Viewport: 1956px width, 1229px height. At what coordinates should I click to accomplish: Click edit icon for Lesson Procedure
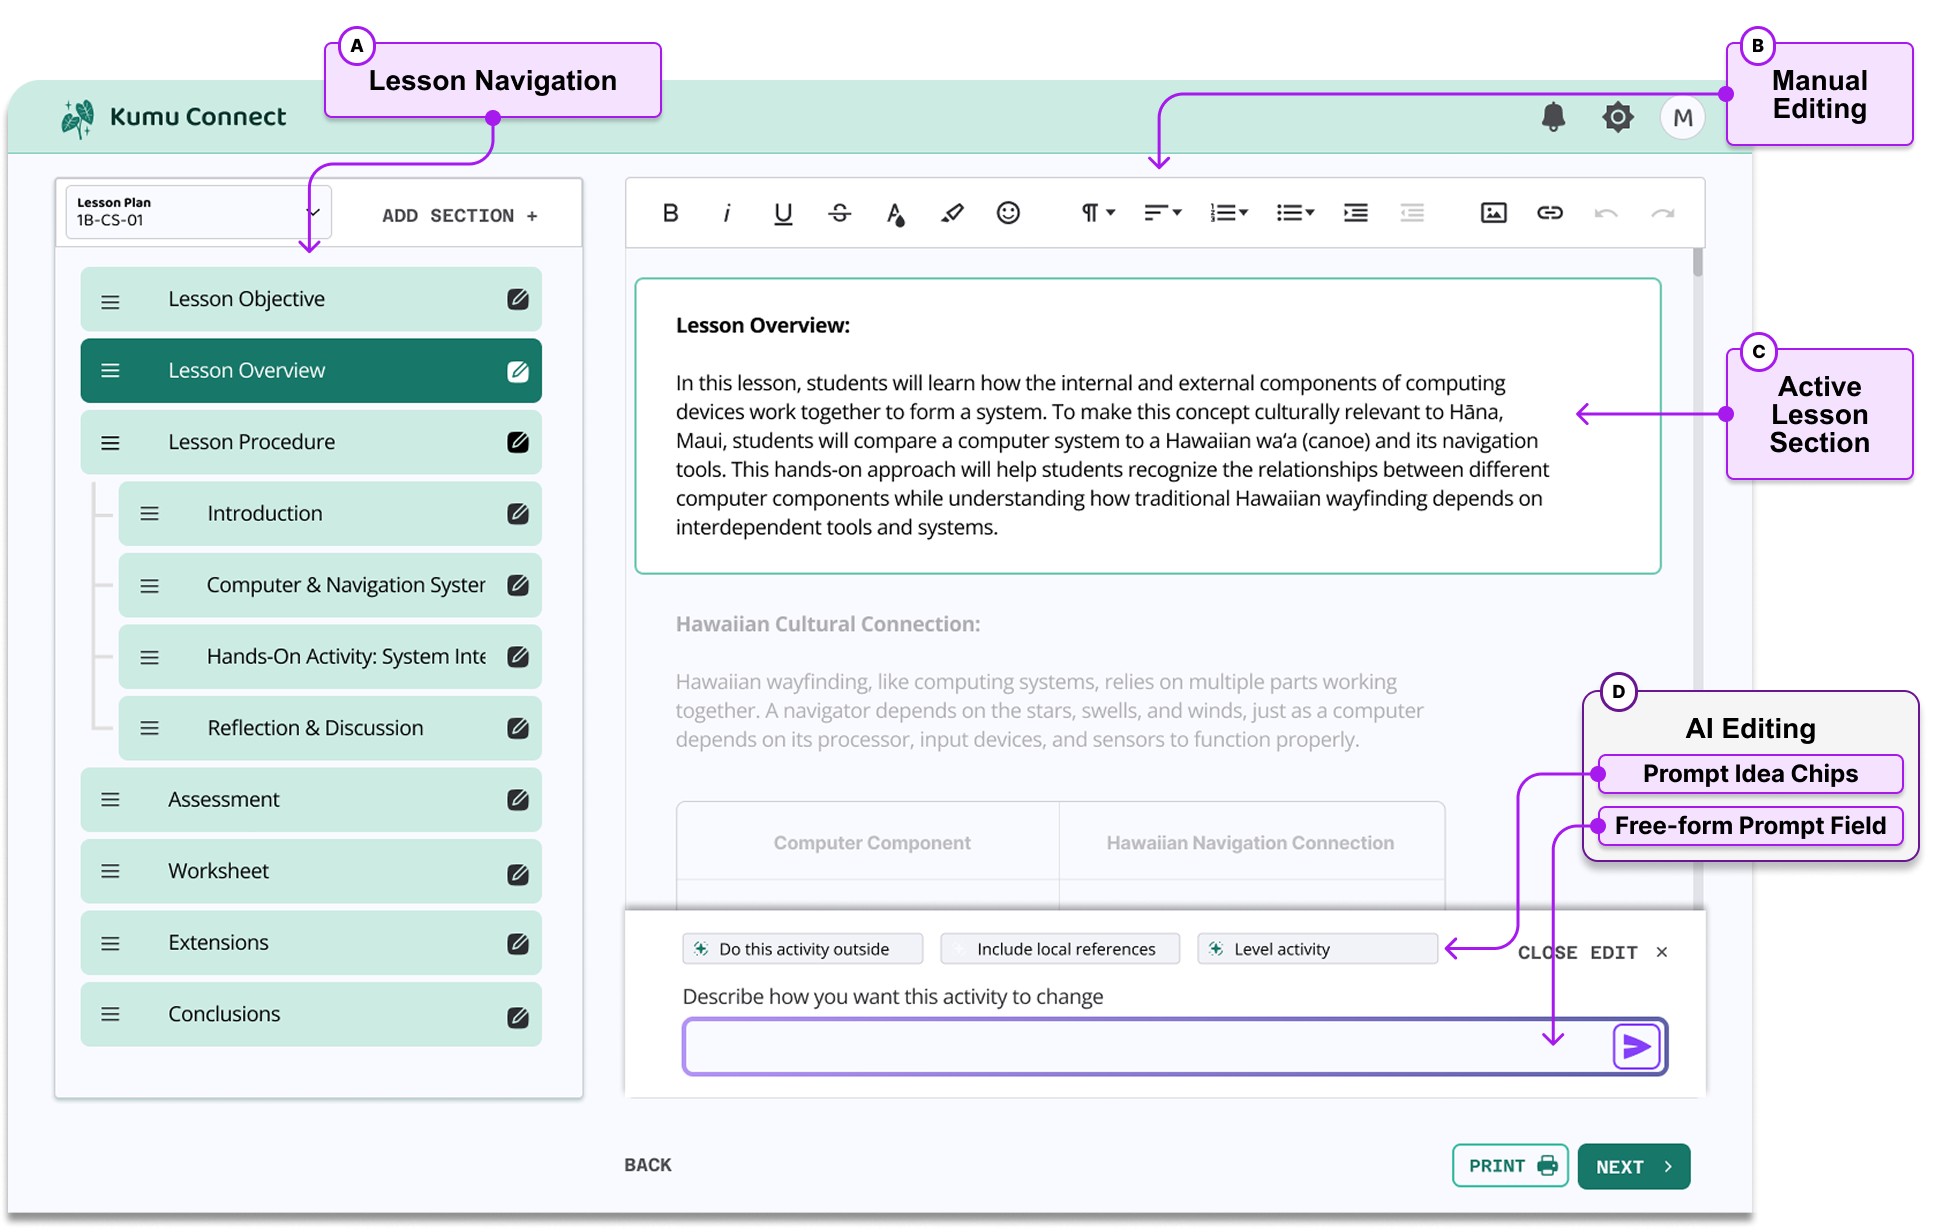[x=517, y=442]
